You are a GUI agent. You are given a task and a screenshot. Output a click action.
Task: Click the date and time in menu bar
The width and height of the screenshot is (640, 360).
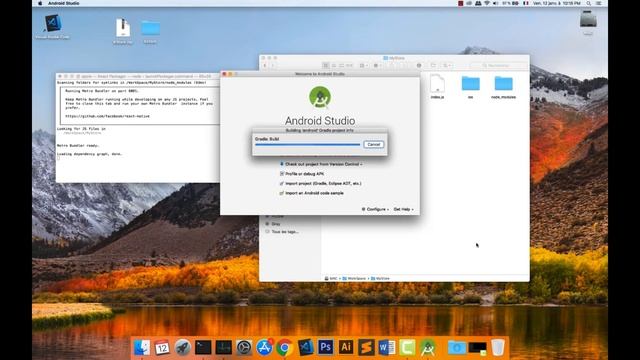click(x=556, y=3)
